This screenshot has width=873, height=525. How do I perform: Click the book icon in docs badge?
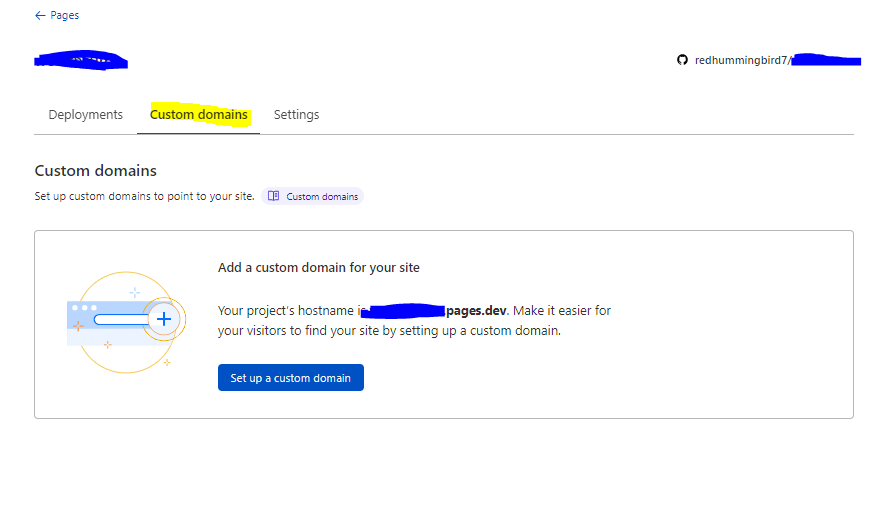point(274,197)
